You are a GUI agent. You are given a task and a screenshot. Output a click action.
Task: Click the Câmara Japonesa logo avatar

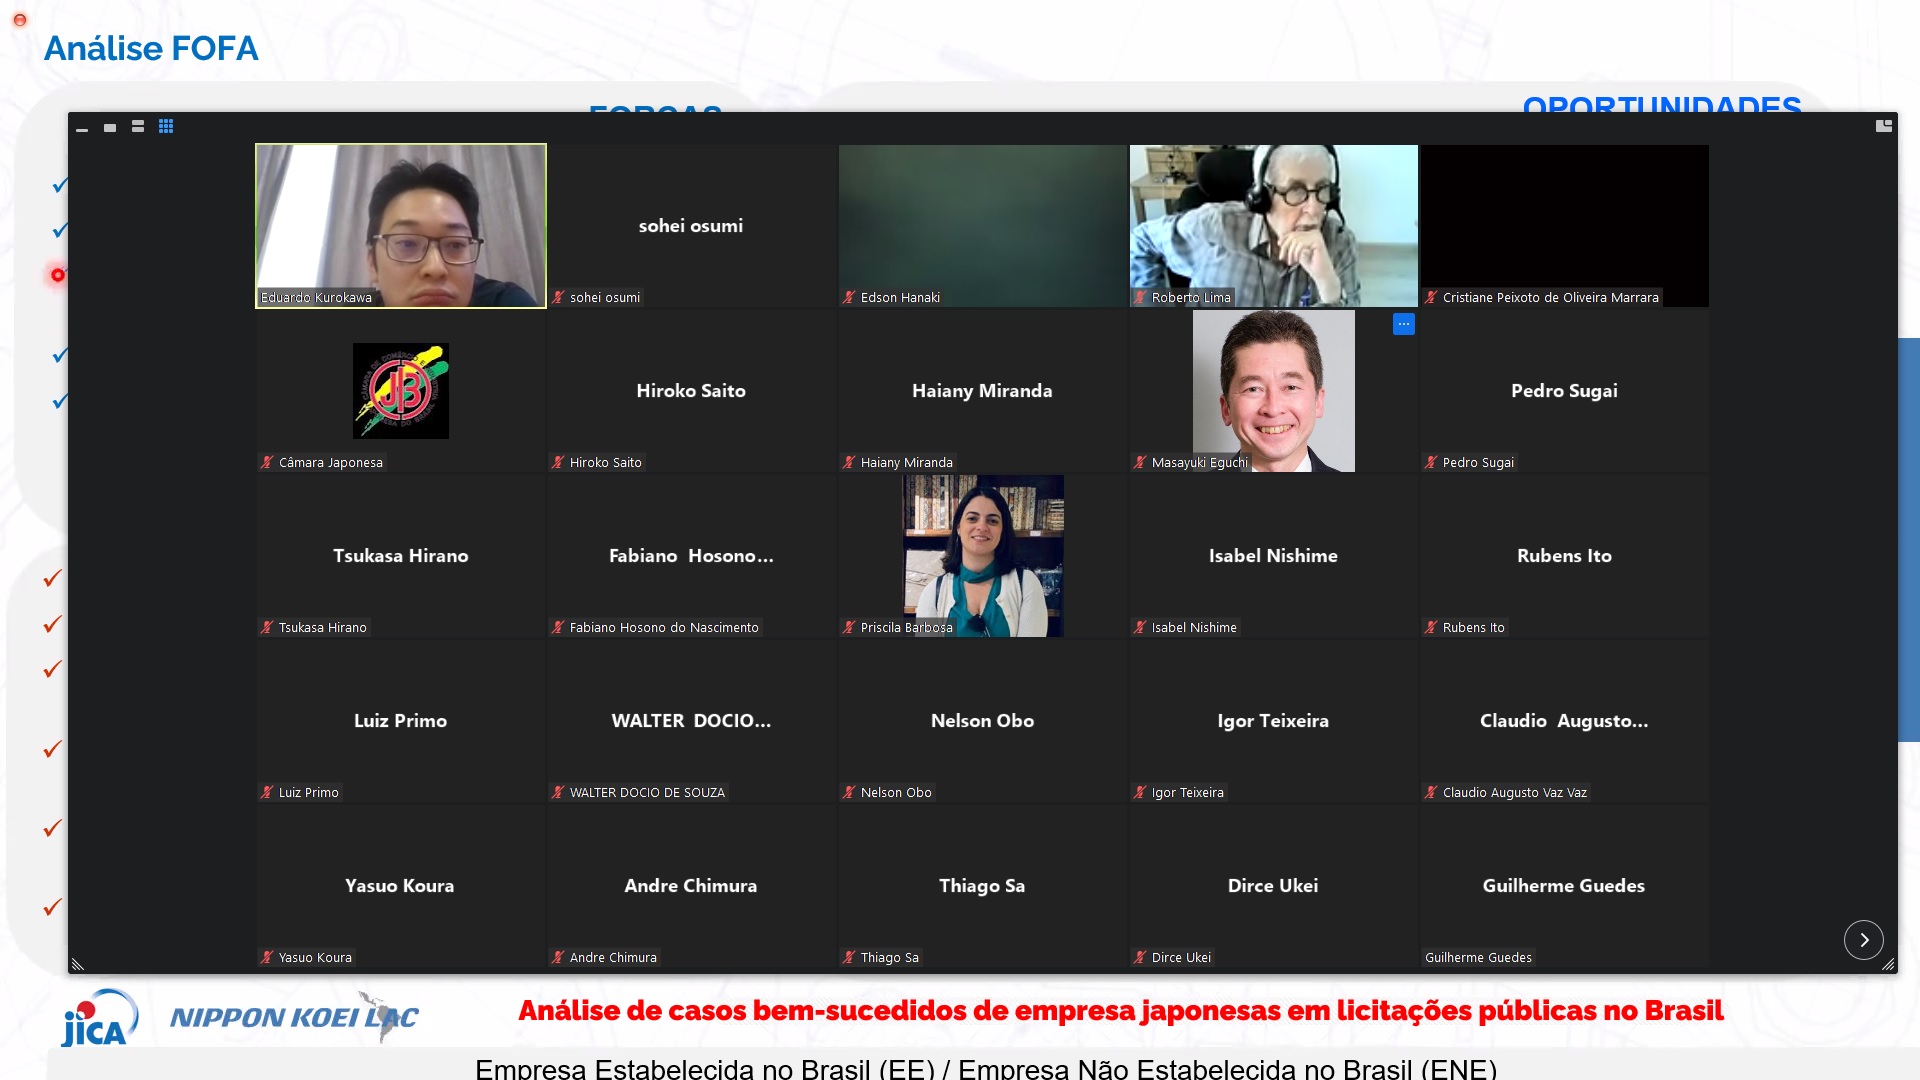click(400, 391)
